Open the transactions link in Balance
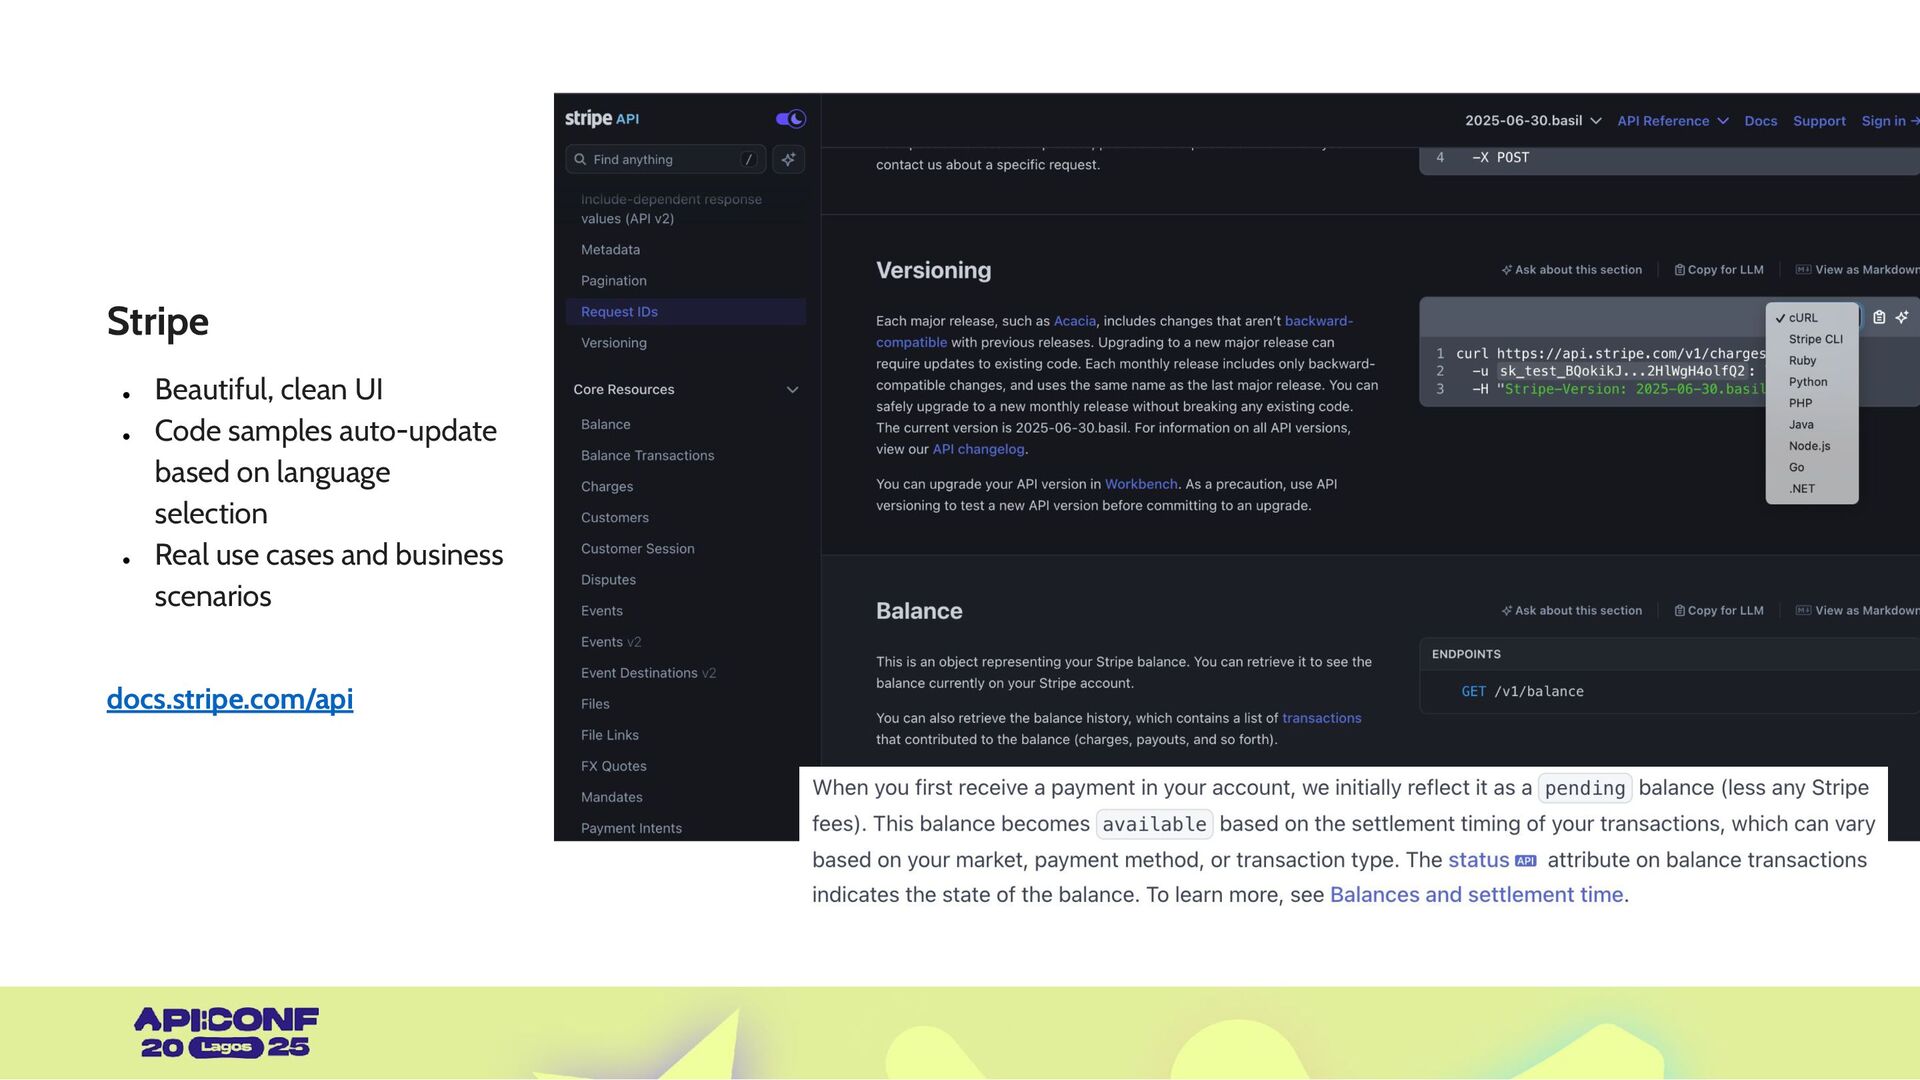 point(1321,718)
